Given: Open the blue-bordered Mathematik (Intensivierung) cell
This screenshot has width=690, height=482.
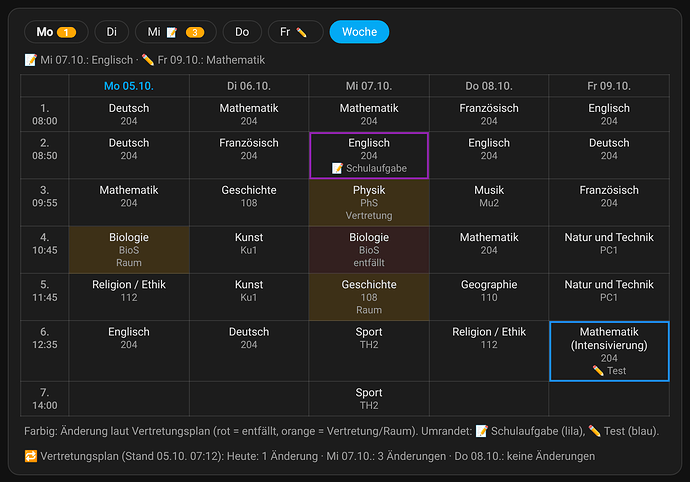Looking at the screenshot, I should [609, 351].
